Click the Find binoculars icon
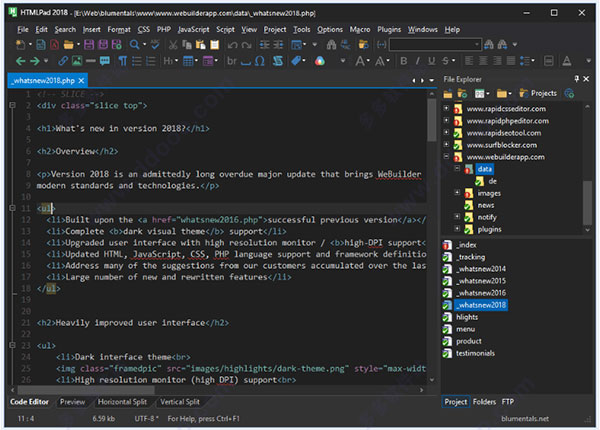 click(x=331, y=45)
